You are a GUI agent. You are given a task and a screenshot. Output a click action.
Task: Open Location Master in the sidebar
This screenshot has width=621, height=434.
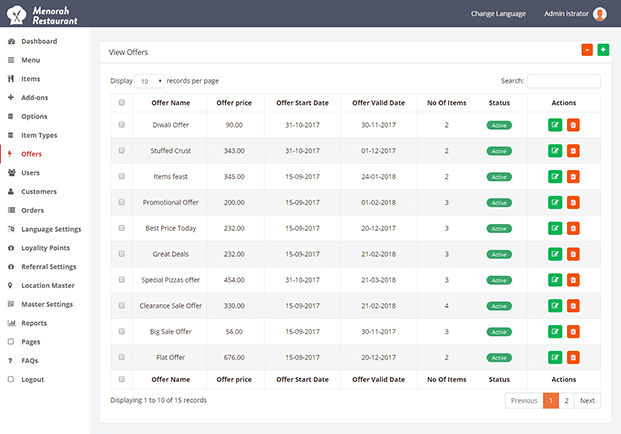(48, 286)
